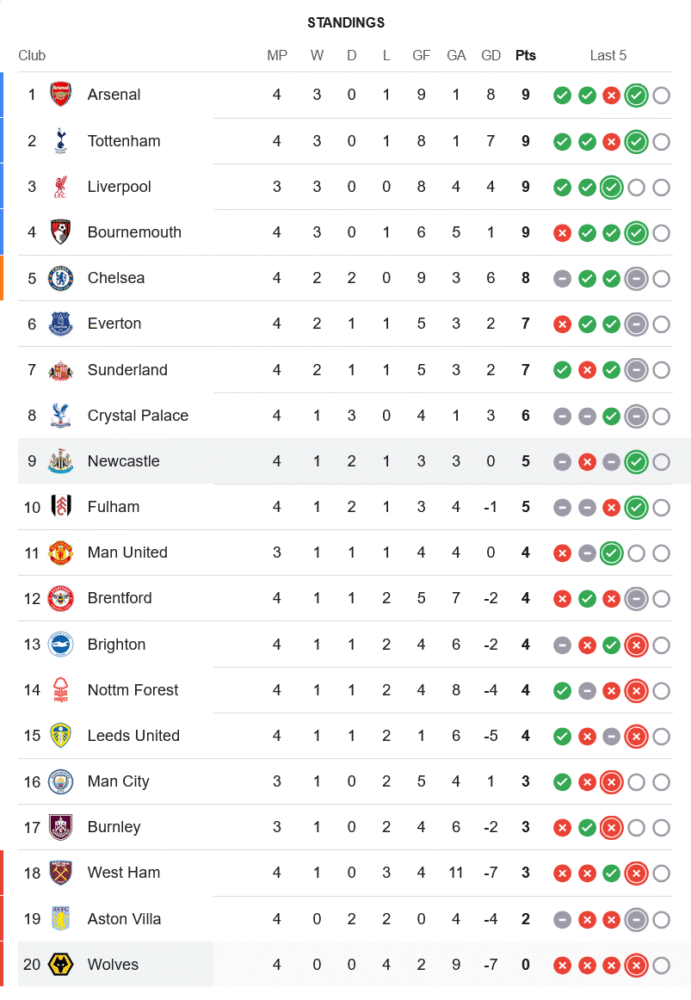
Task: Click the Tottenham club crest icon
Action: [x=61, y=141]
